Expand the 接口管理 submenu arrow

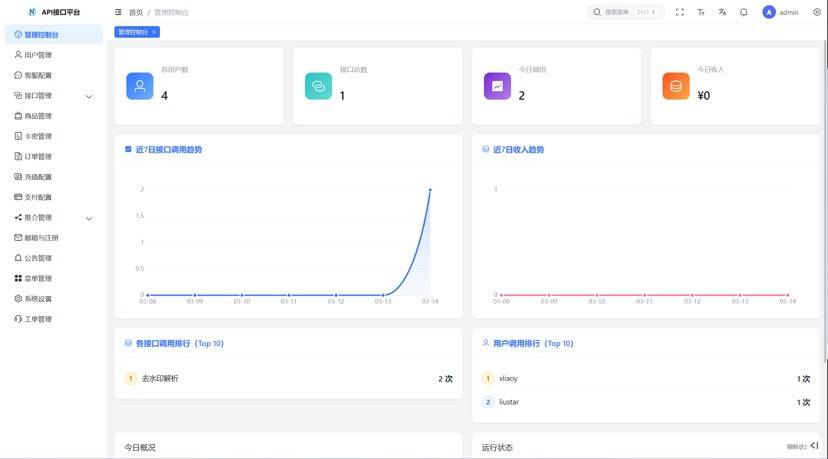(x=89, y=96)
